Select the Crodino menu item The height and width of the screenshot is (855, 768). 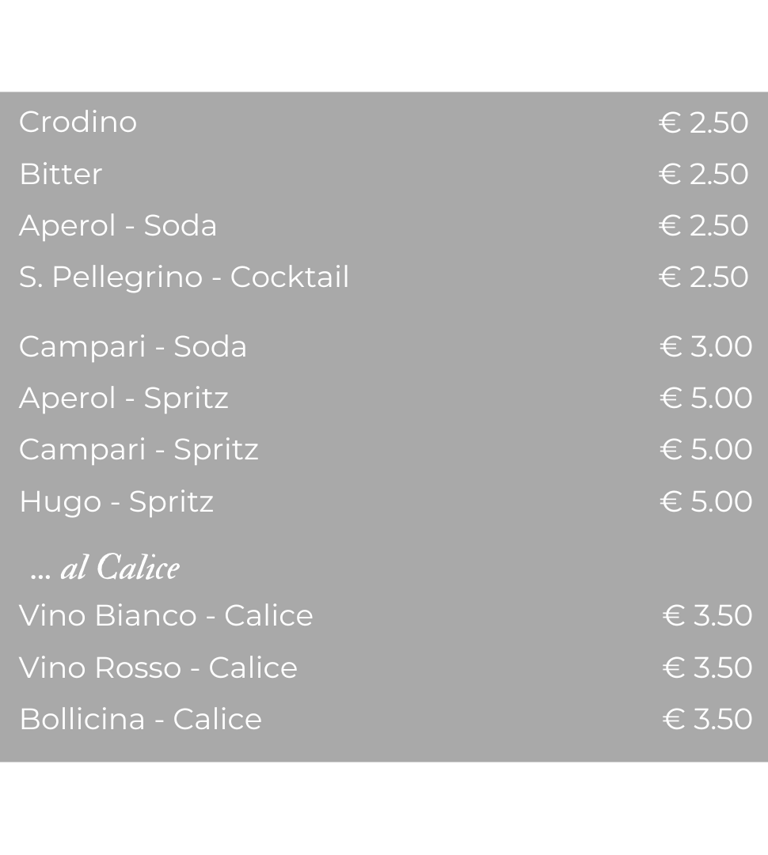78,122
